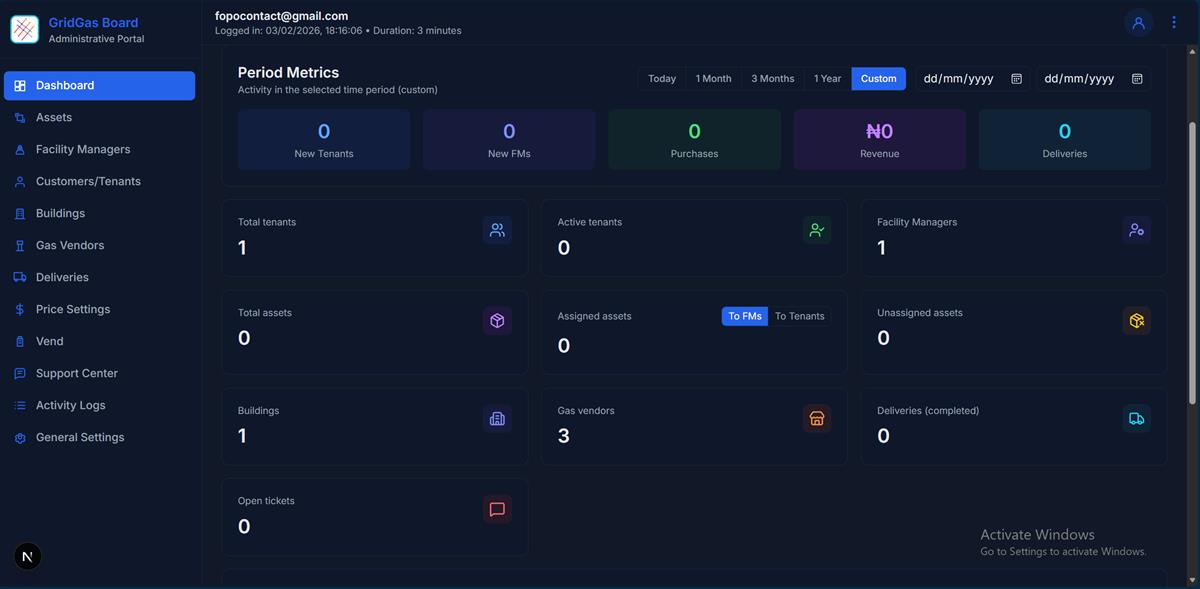
Task: Click the General Settings gear icon
Action: pos(20,438)
